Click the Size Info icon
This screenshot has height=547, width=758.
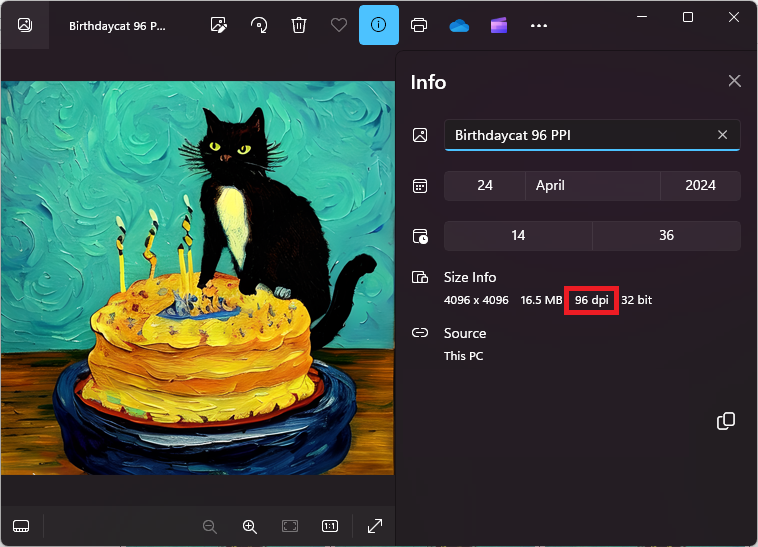click(420, 277)
